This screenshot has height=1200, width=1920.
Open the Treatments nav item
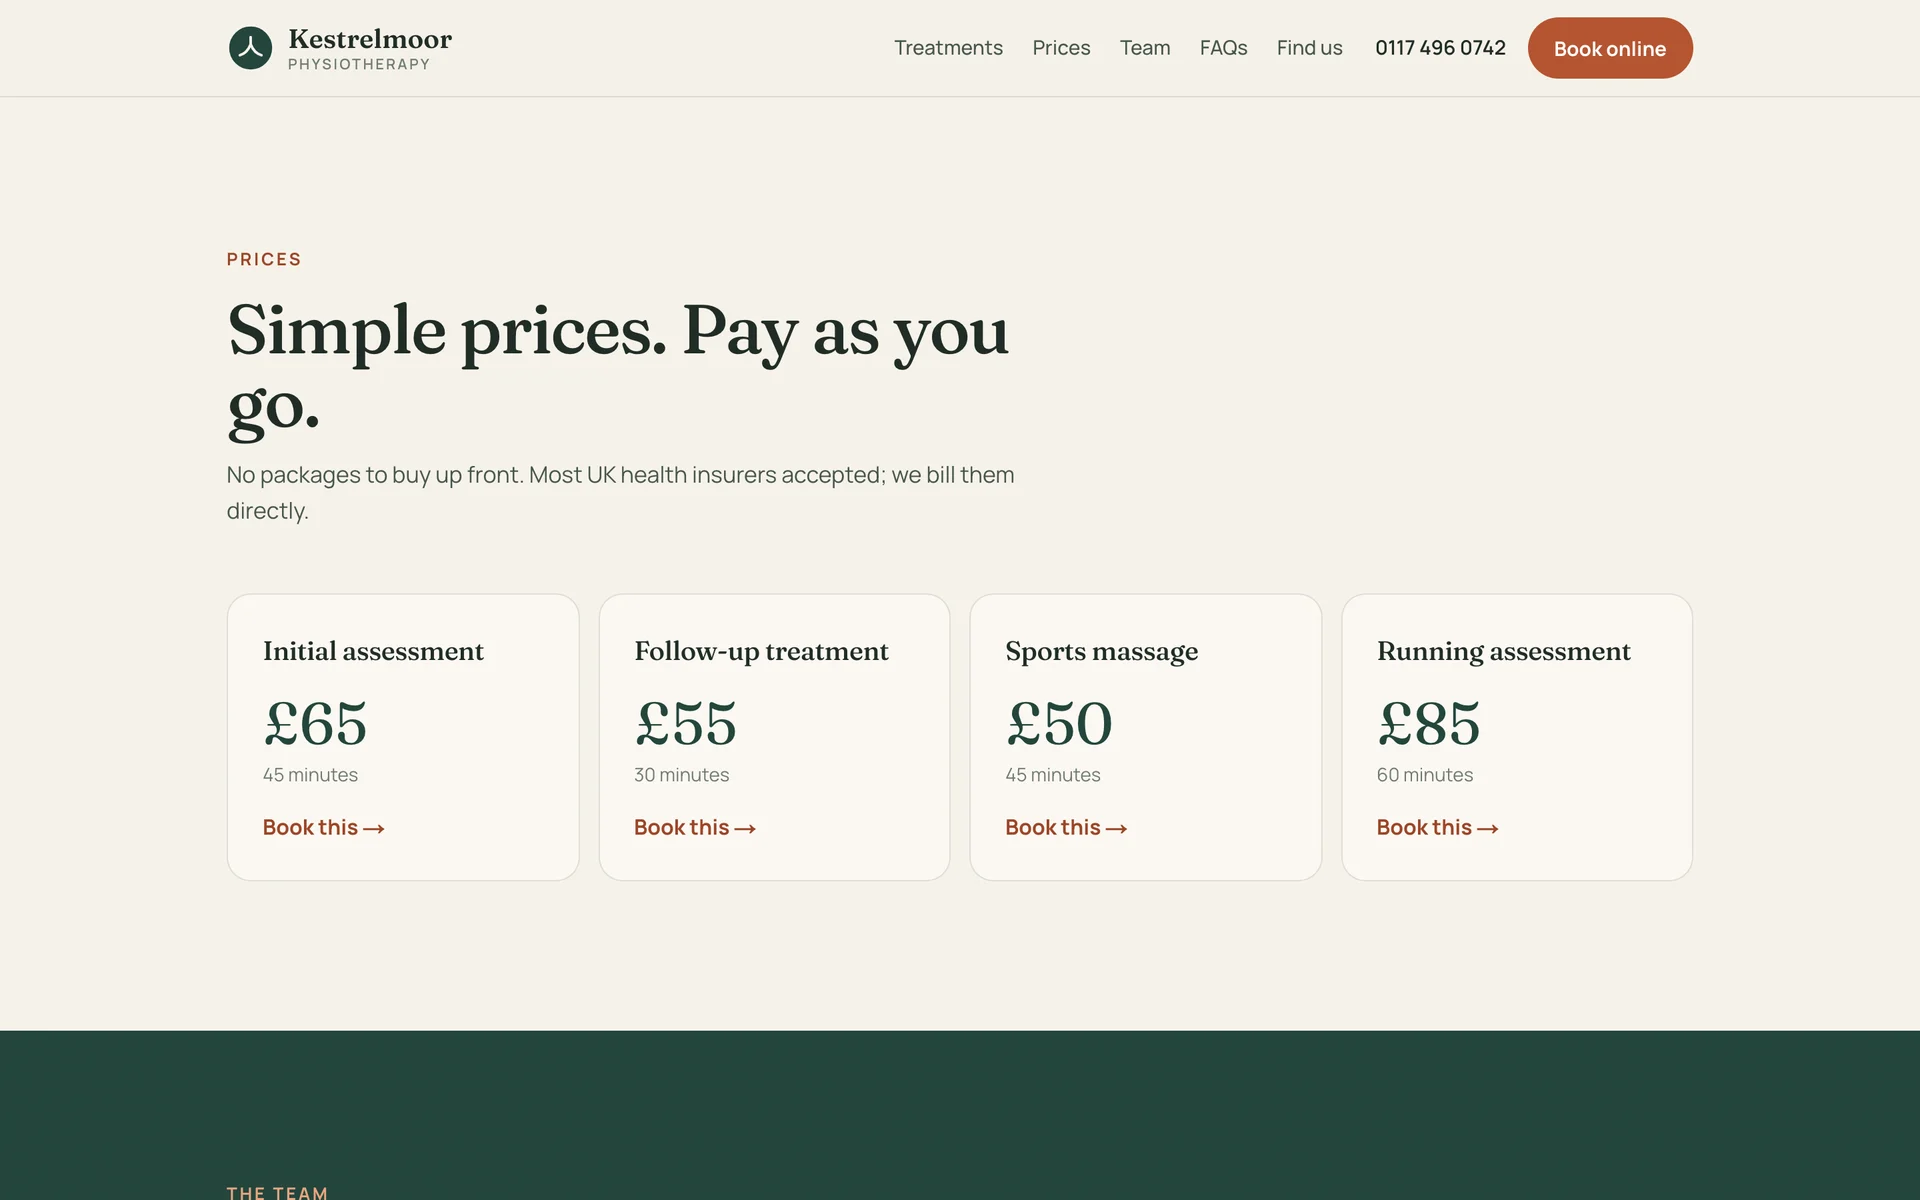pos(948,48)
